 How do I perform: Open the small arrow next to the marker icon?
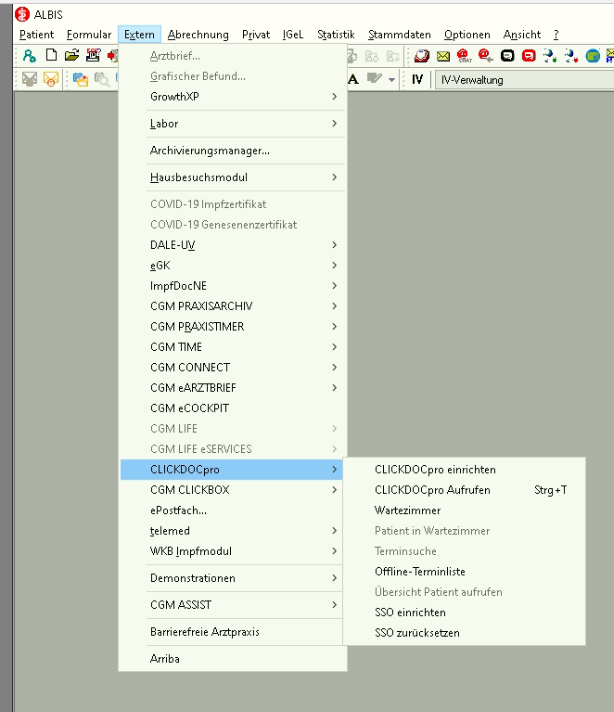[x=391, y=80]
